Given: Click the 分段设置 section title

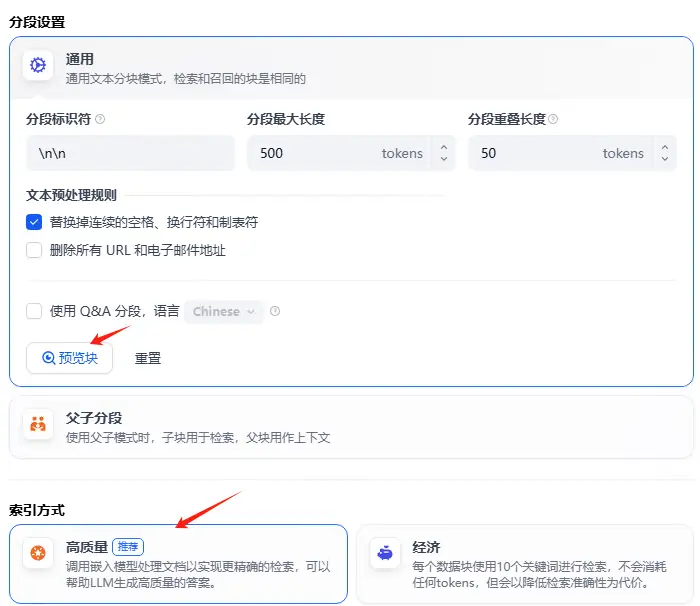Looking at the screenshot, I should [37, 22].
